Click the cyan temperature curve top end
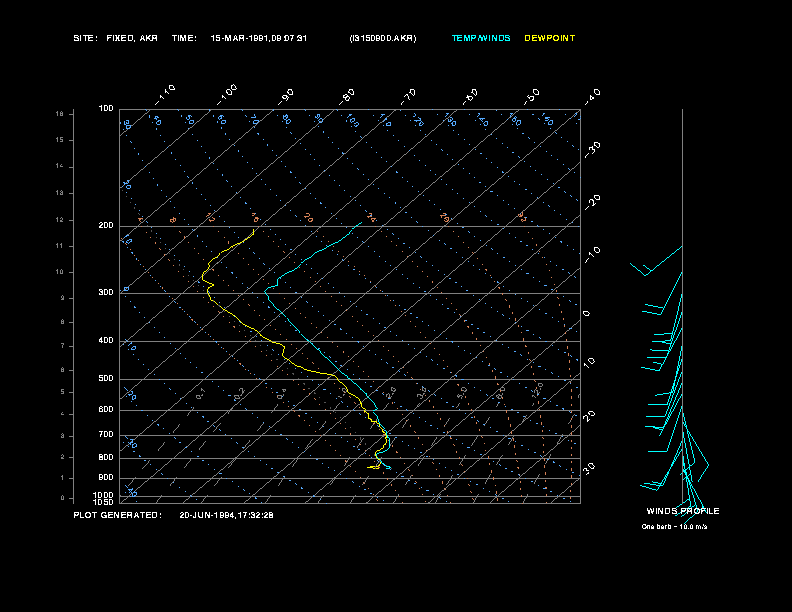This screenshot has height=612, width=792. point(361,223)
